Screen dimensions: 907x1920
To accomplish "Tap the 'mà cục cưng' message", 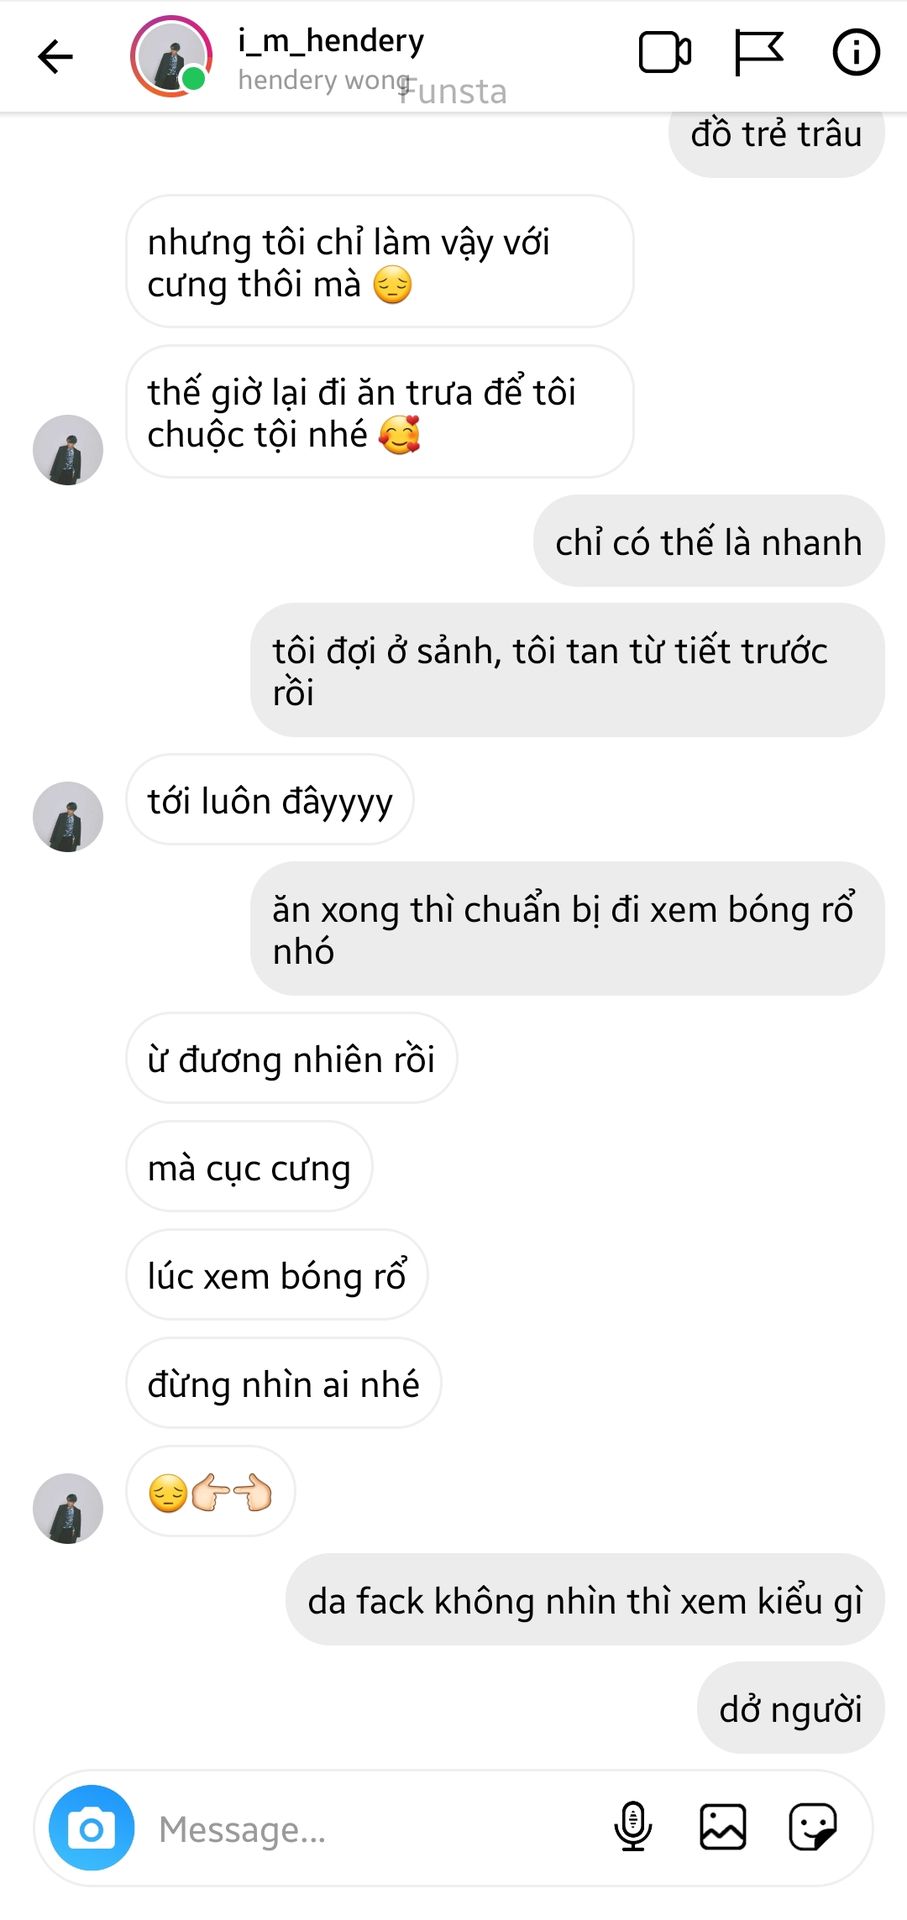I will pos(249,1167).
